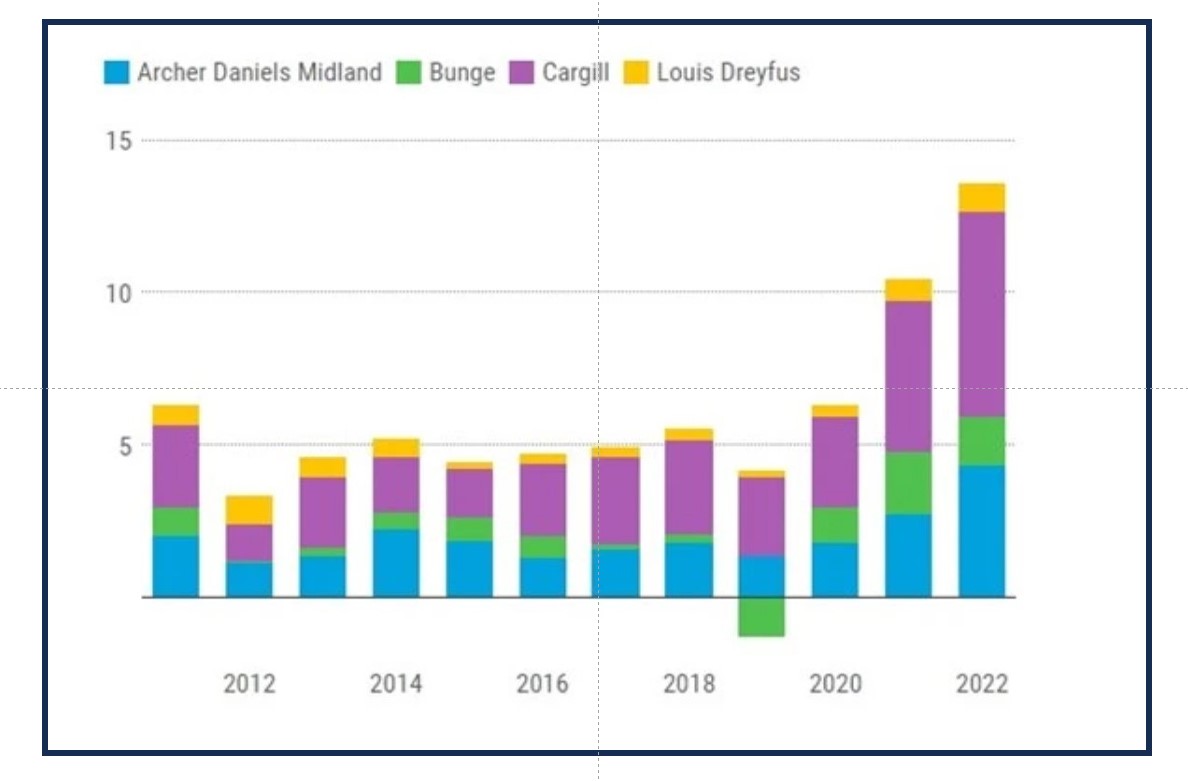Image resolution: width=1188 pixels, height=781 pixels.
Task: Click the green Bunge legend swatch
Action: pyautogui.click(x=408, y=73)
